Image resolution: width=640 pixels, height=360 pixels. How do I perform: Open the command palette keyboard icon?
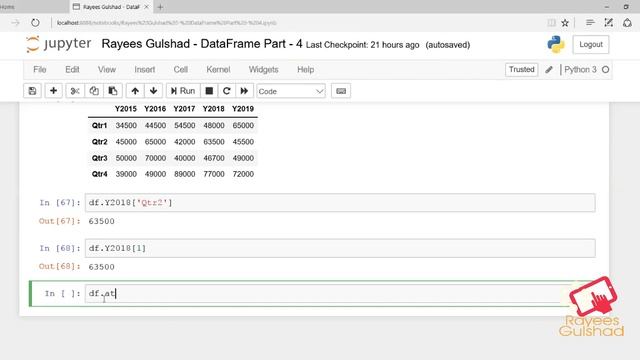(x=341, y=91)
